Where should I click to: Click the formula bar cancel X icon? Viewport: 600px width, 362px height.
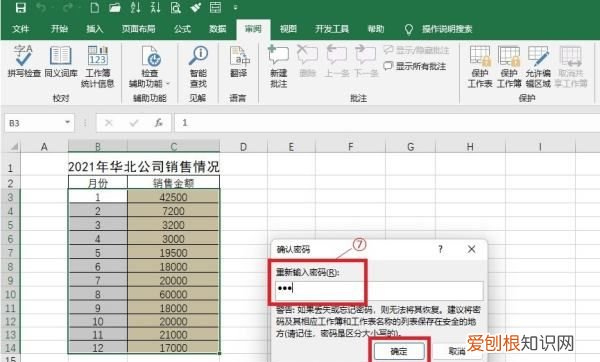pos(109,123)
